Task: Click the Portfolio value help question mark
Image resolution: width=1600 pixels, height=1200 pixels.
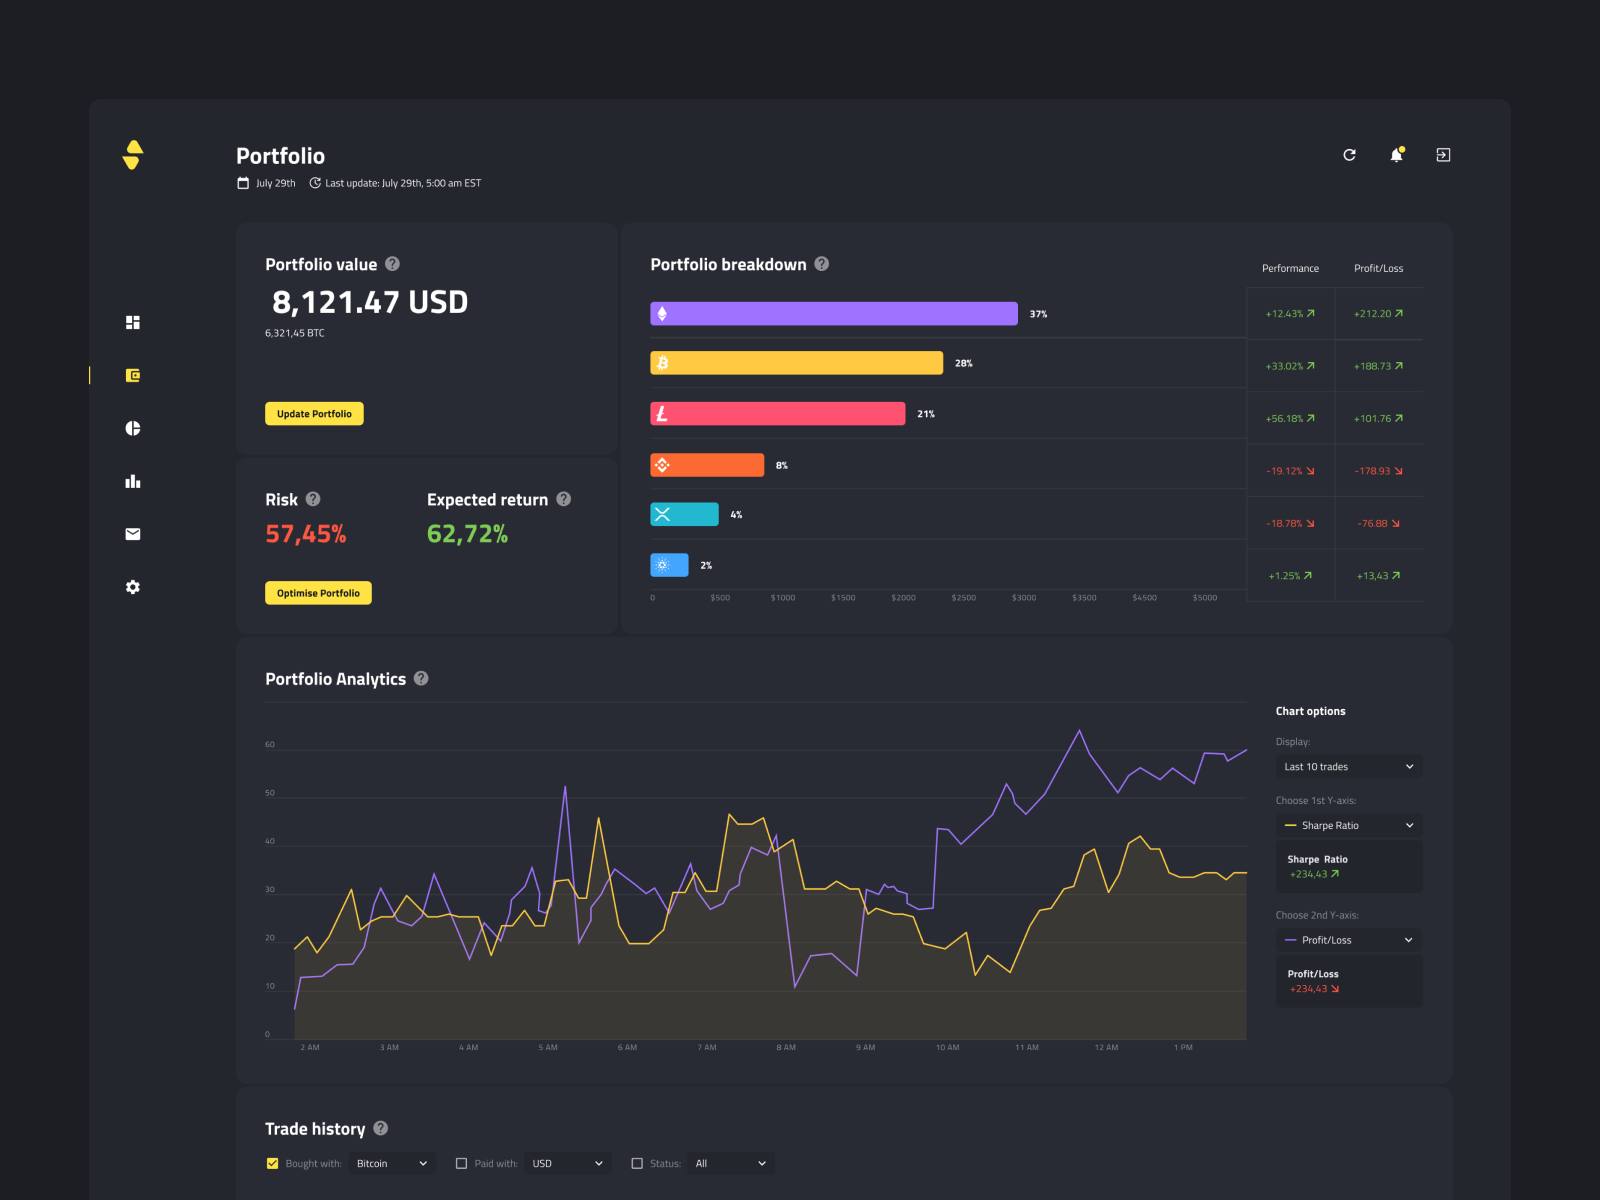Action: 392,264
